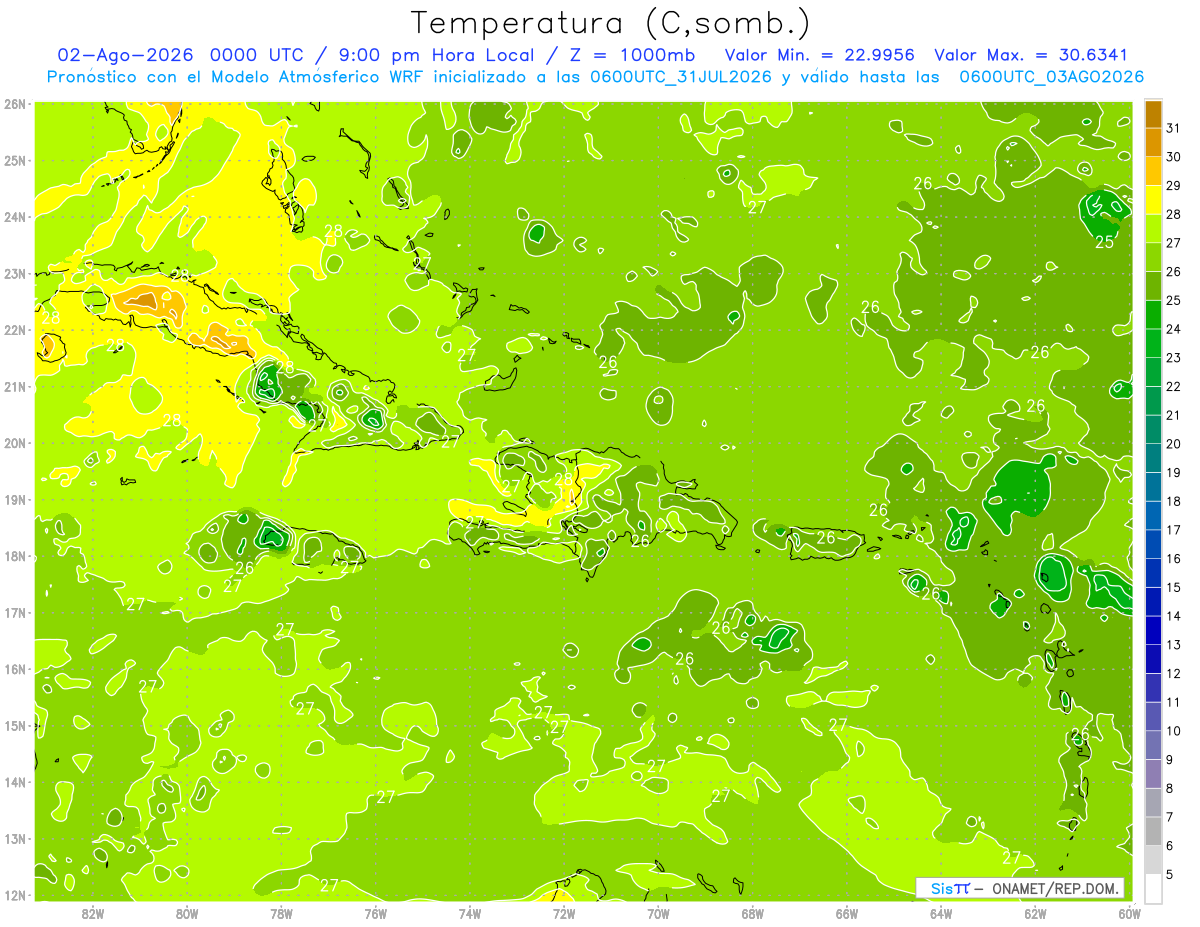Click the 21N latitude axis label
Viewport: 1200px width, 927px height.
click(x=15, y=386)
